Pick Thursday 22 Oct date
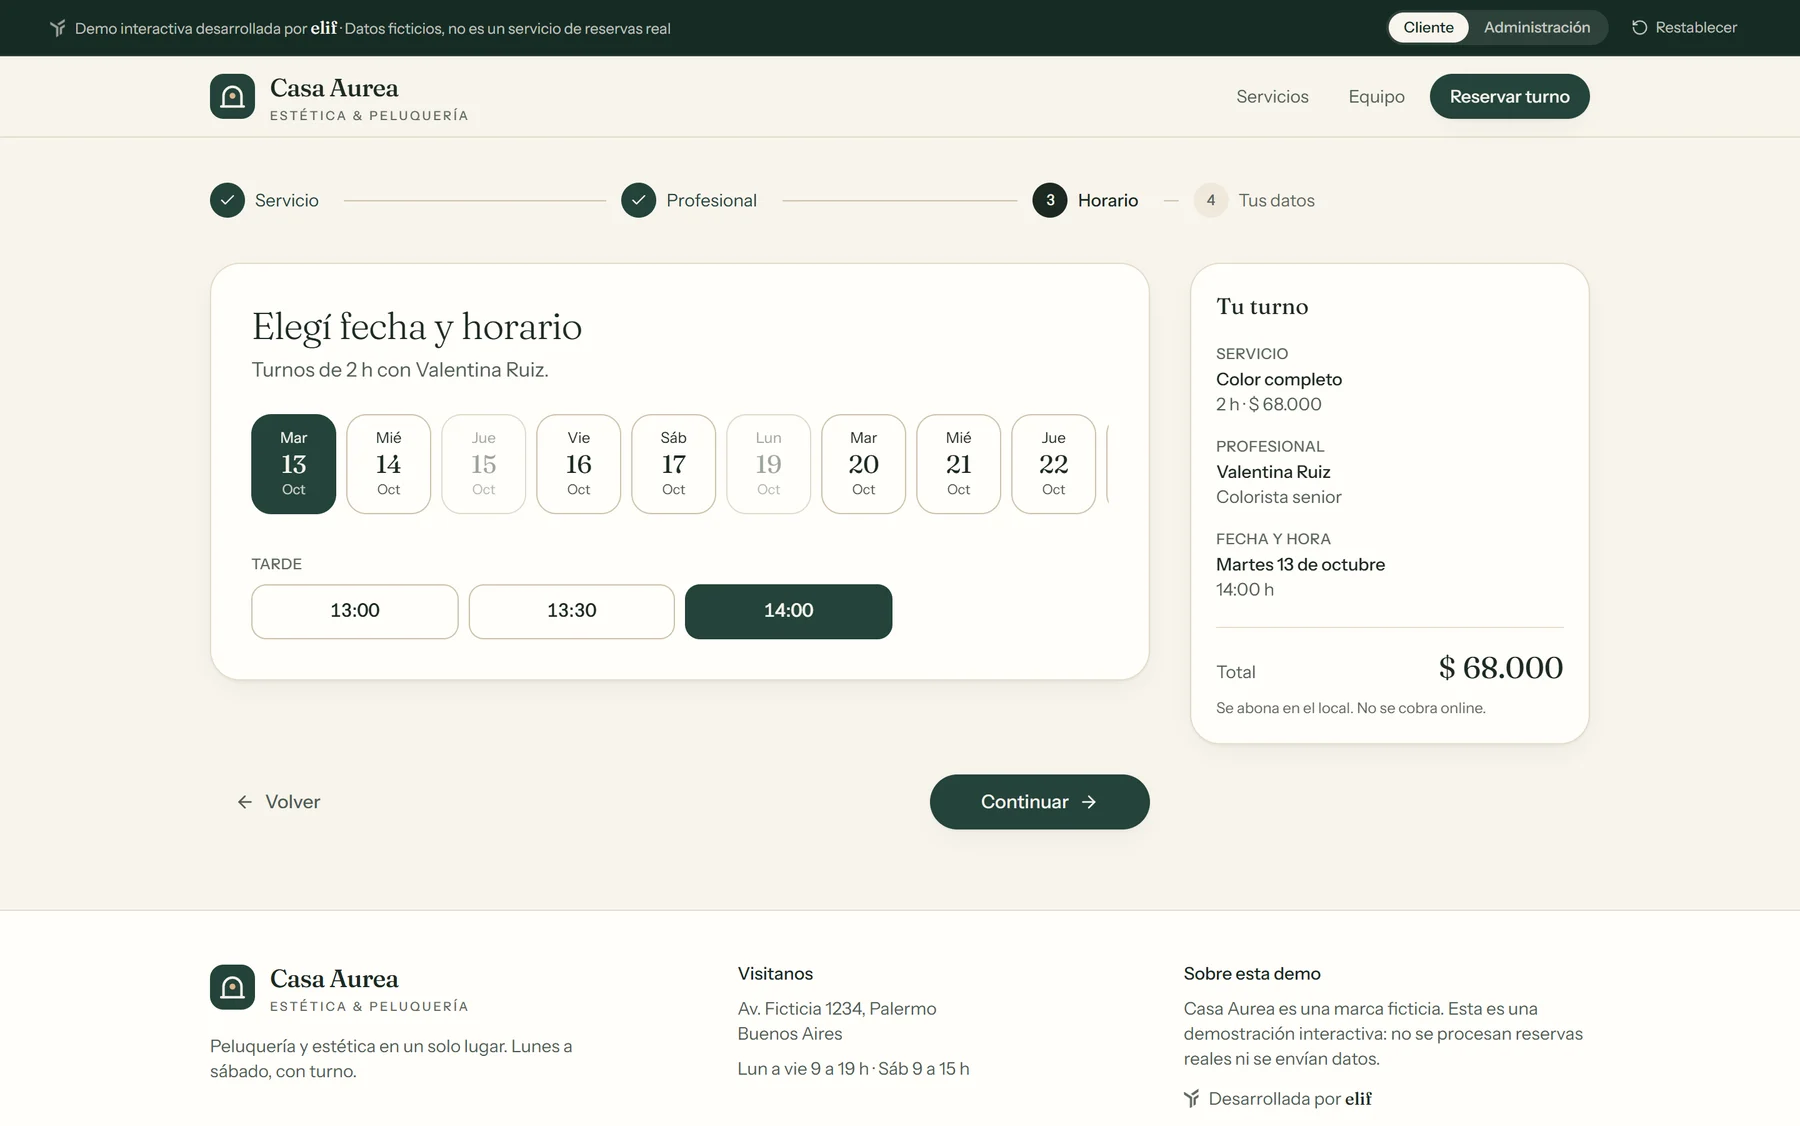The image size is (1800, 1126). pyautogui.click(x=1053, y=464)
